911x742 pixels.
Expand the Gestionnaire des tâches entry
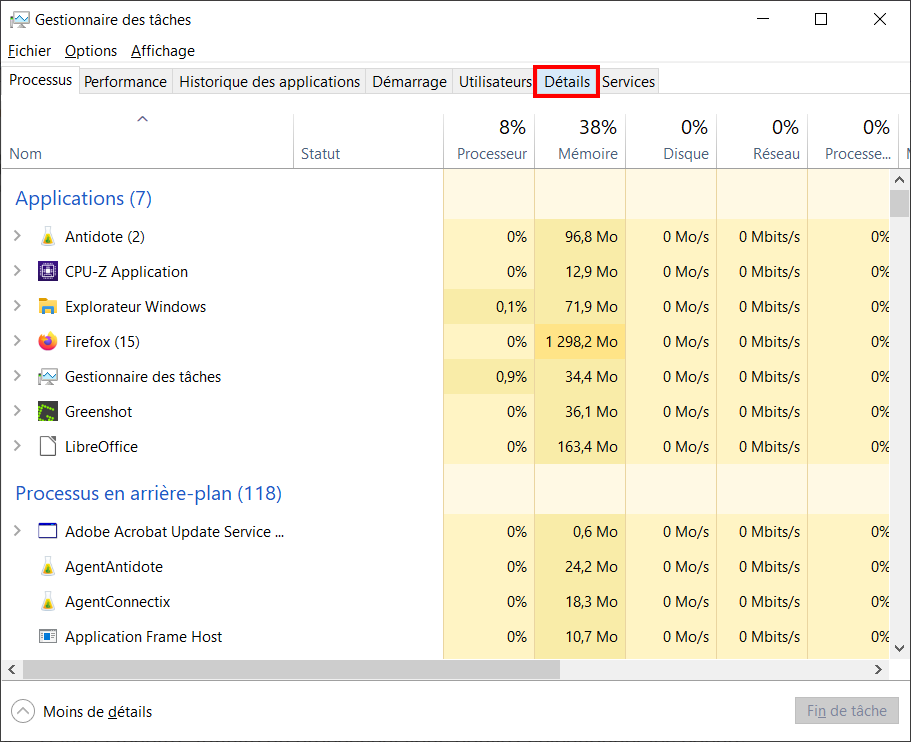click(x=17, y=376)
